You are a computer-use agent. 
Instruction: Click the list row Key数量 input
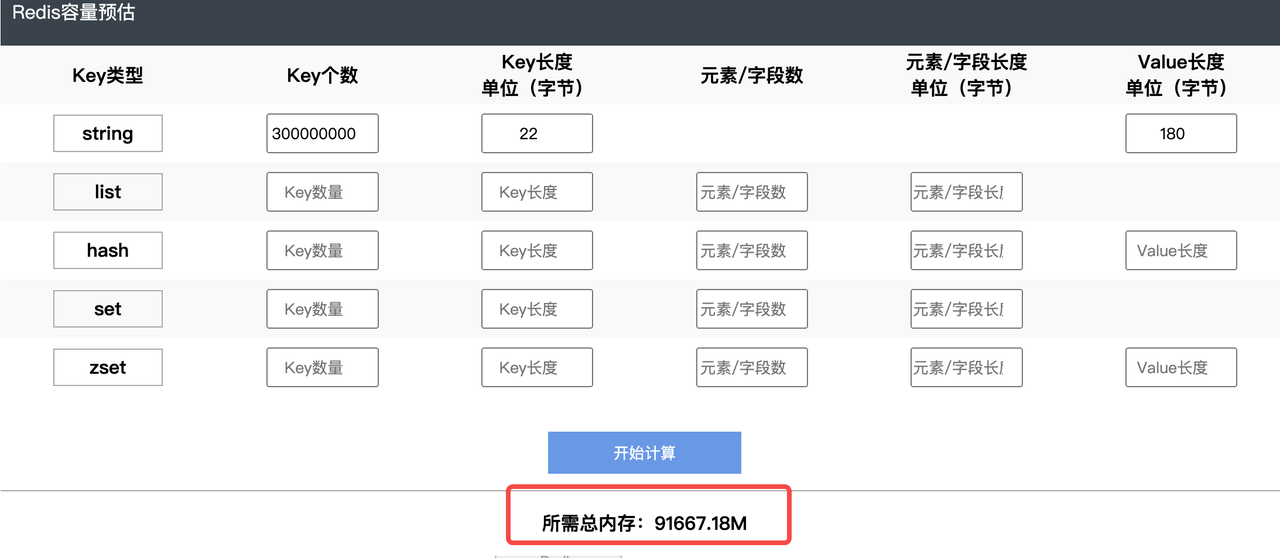coord(322,192)
